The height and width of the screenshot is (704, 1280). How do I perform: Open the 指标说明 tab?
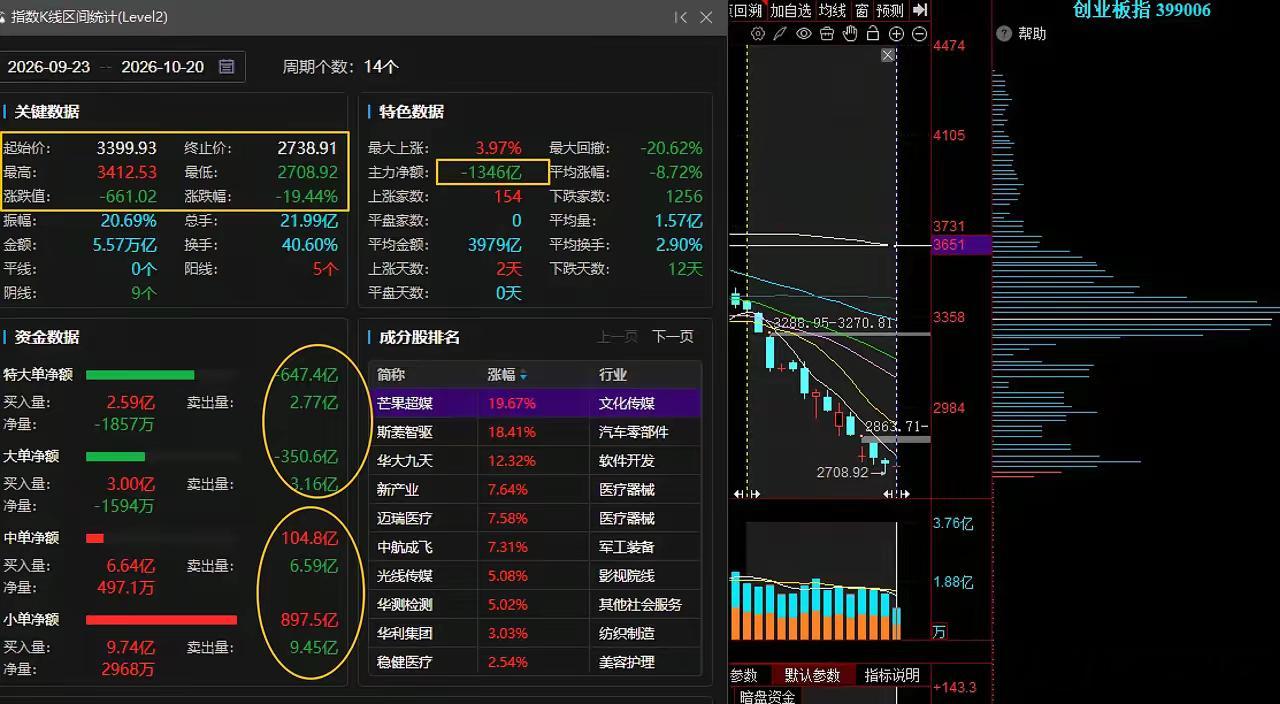click(x=892, y=675)
